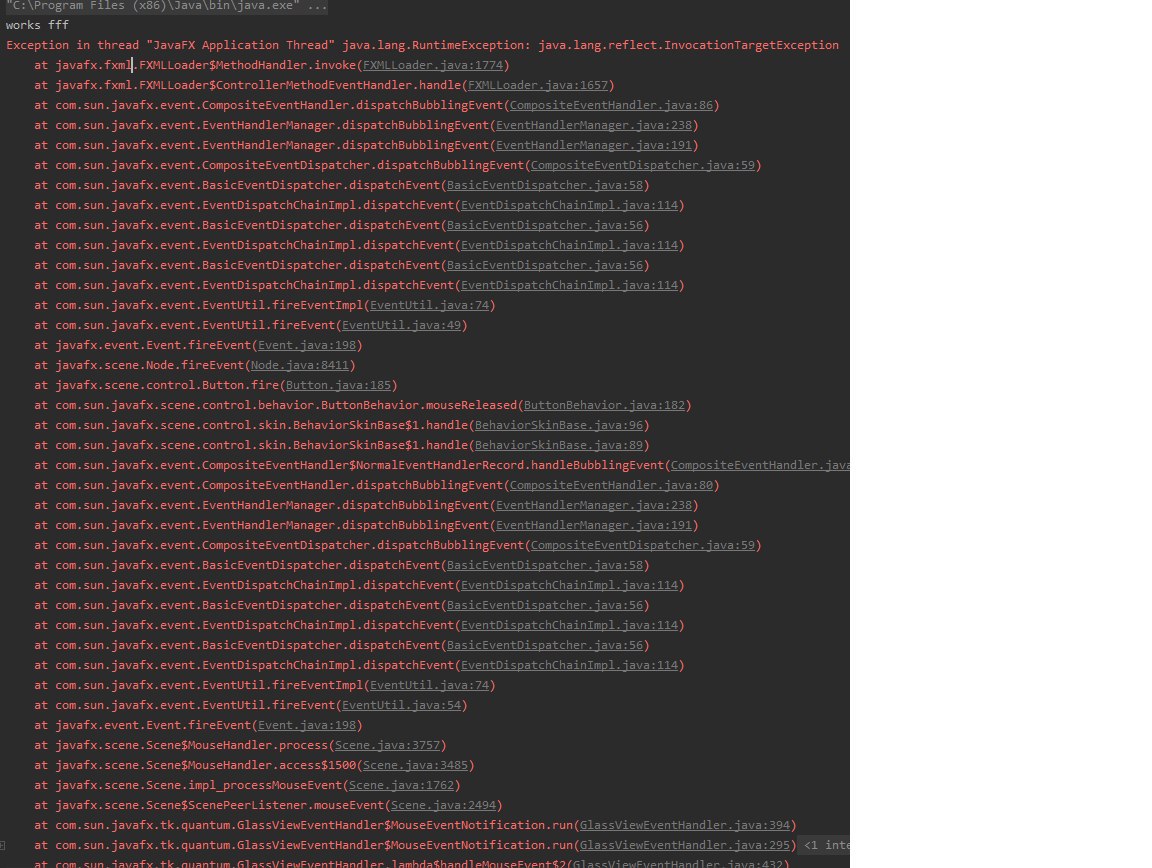Open the Scene.java:3757 link
Image resolution: width=1152 pixels, height=868 pixels.
387,745
